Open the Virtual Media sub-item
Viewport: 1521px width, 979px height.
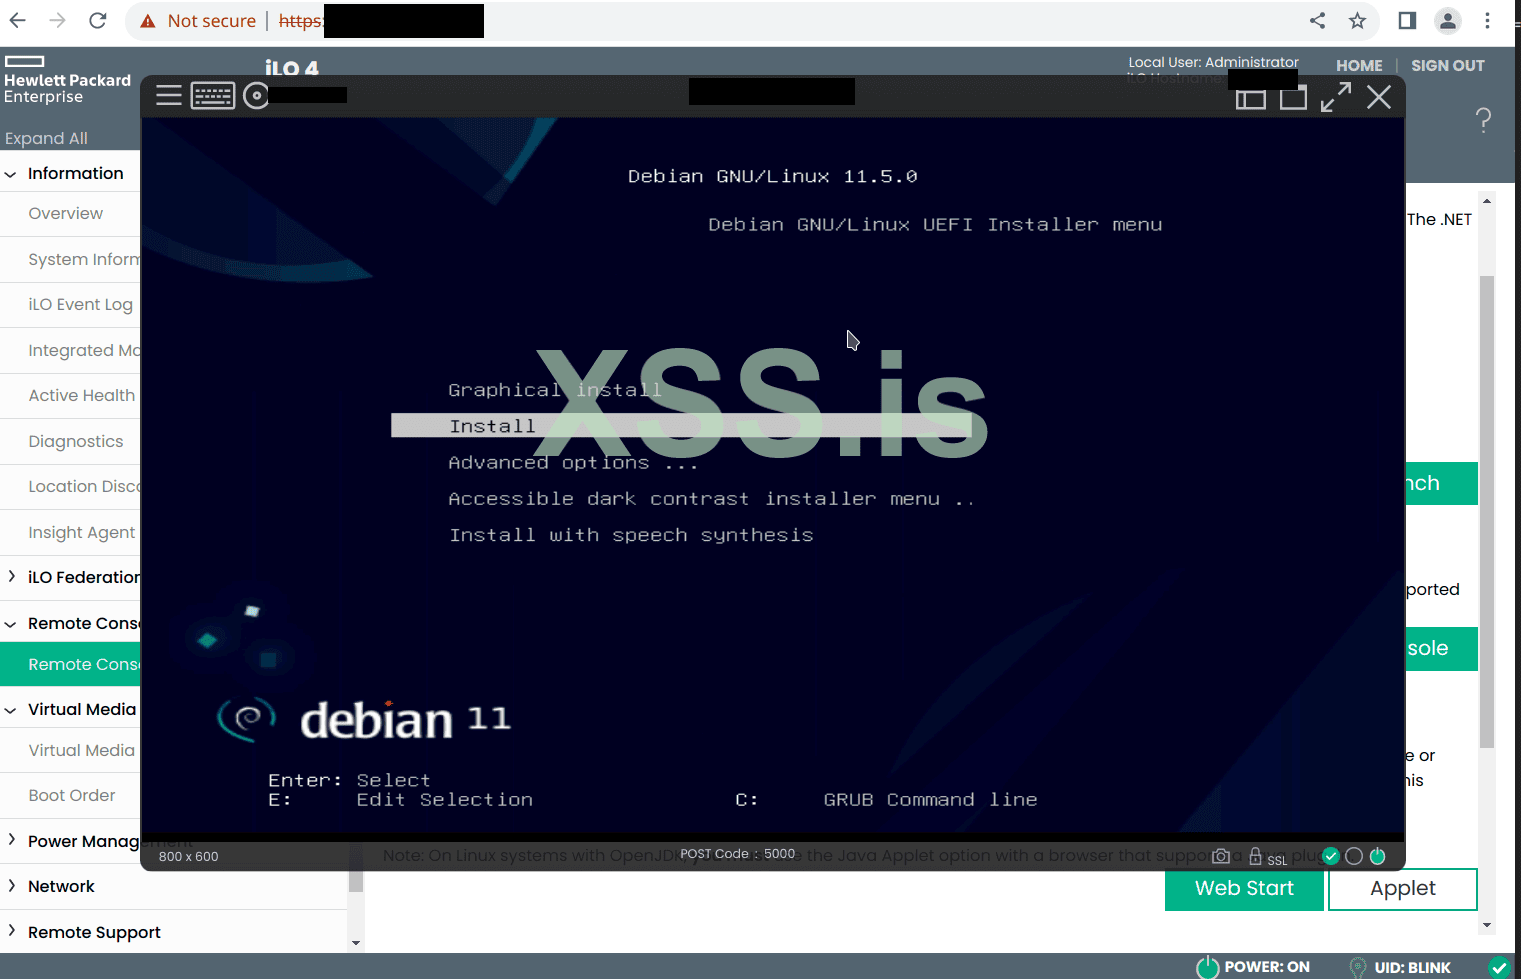[x=81, y=750]
